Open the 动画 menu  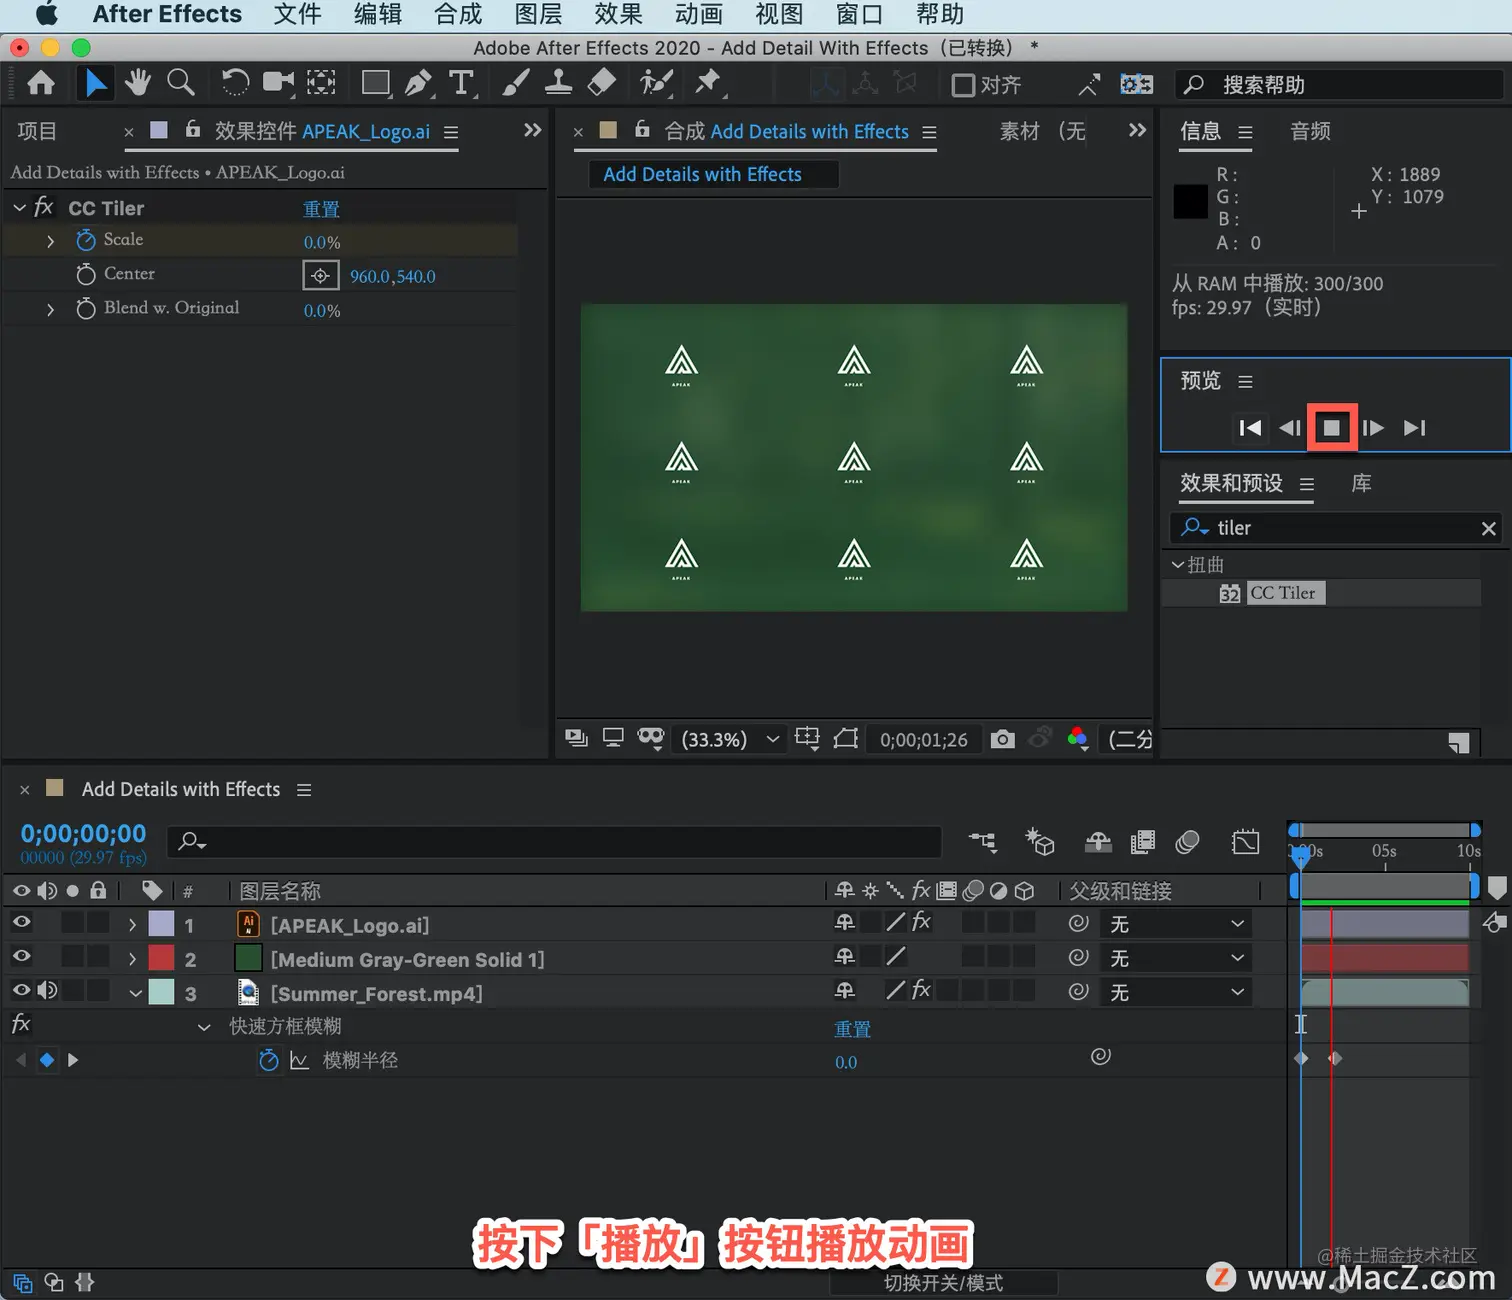click(698, 15)
